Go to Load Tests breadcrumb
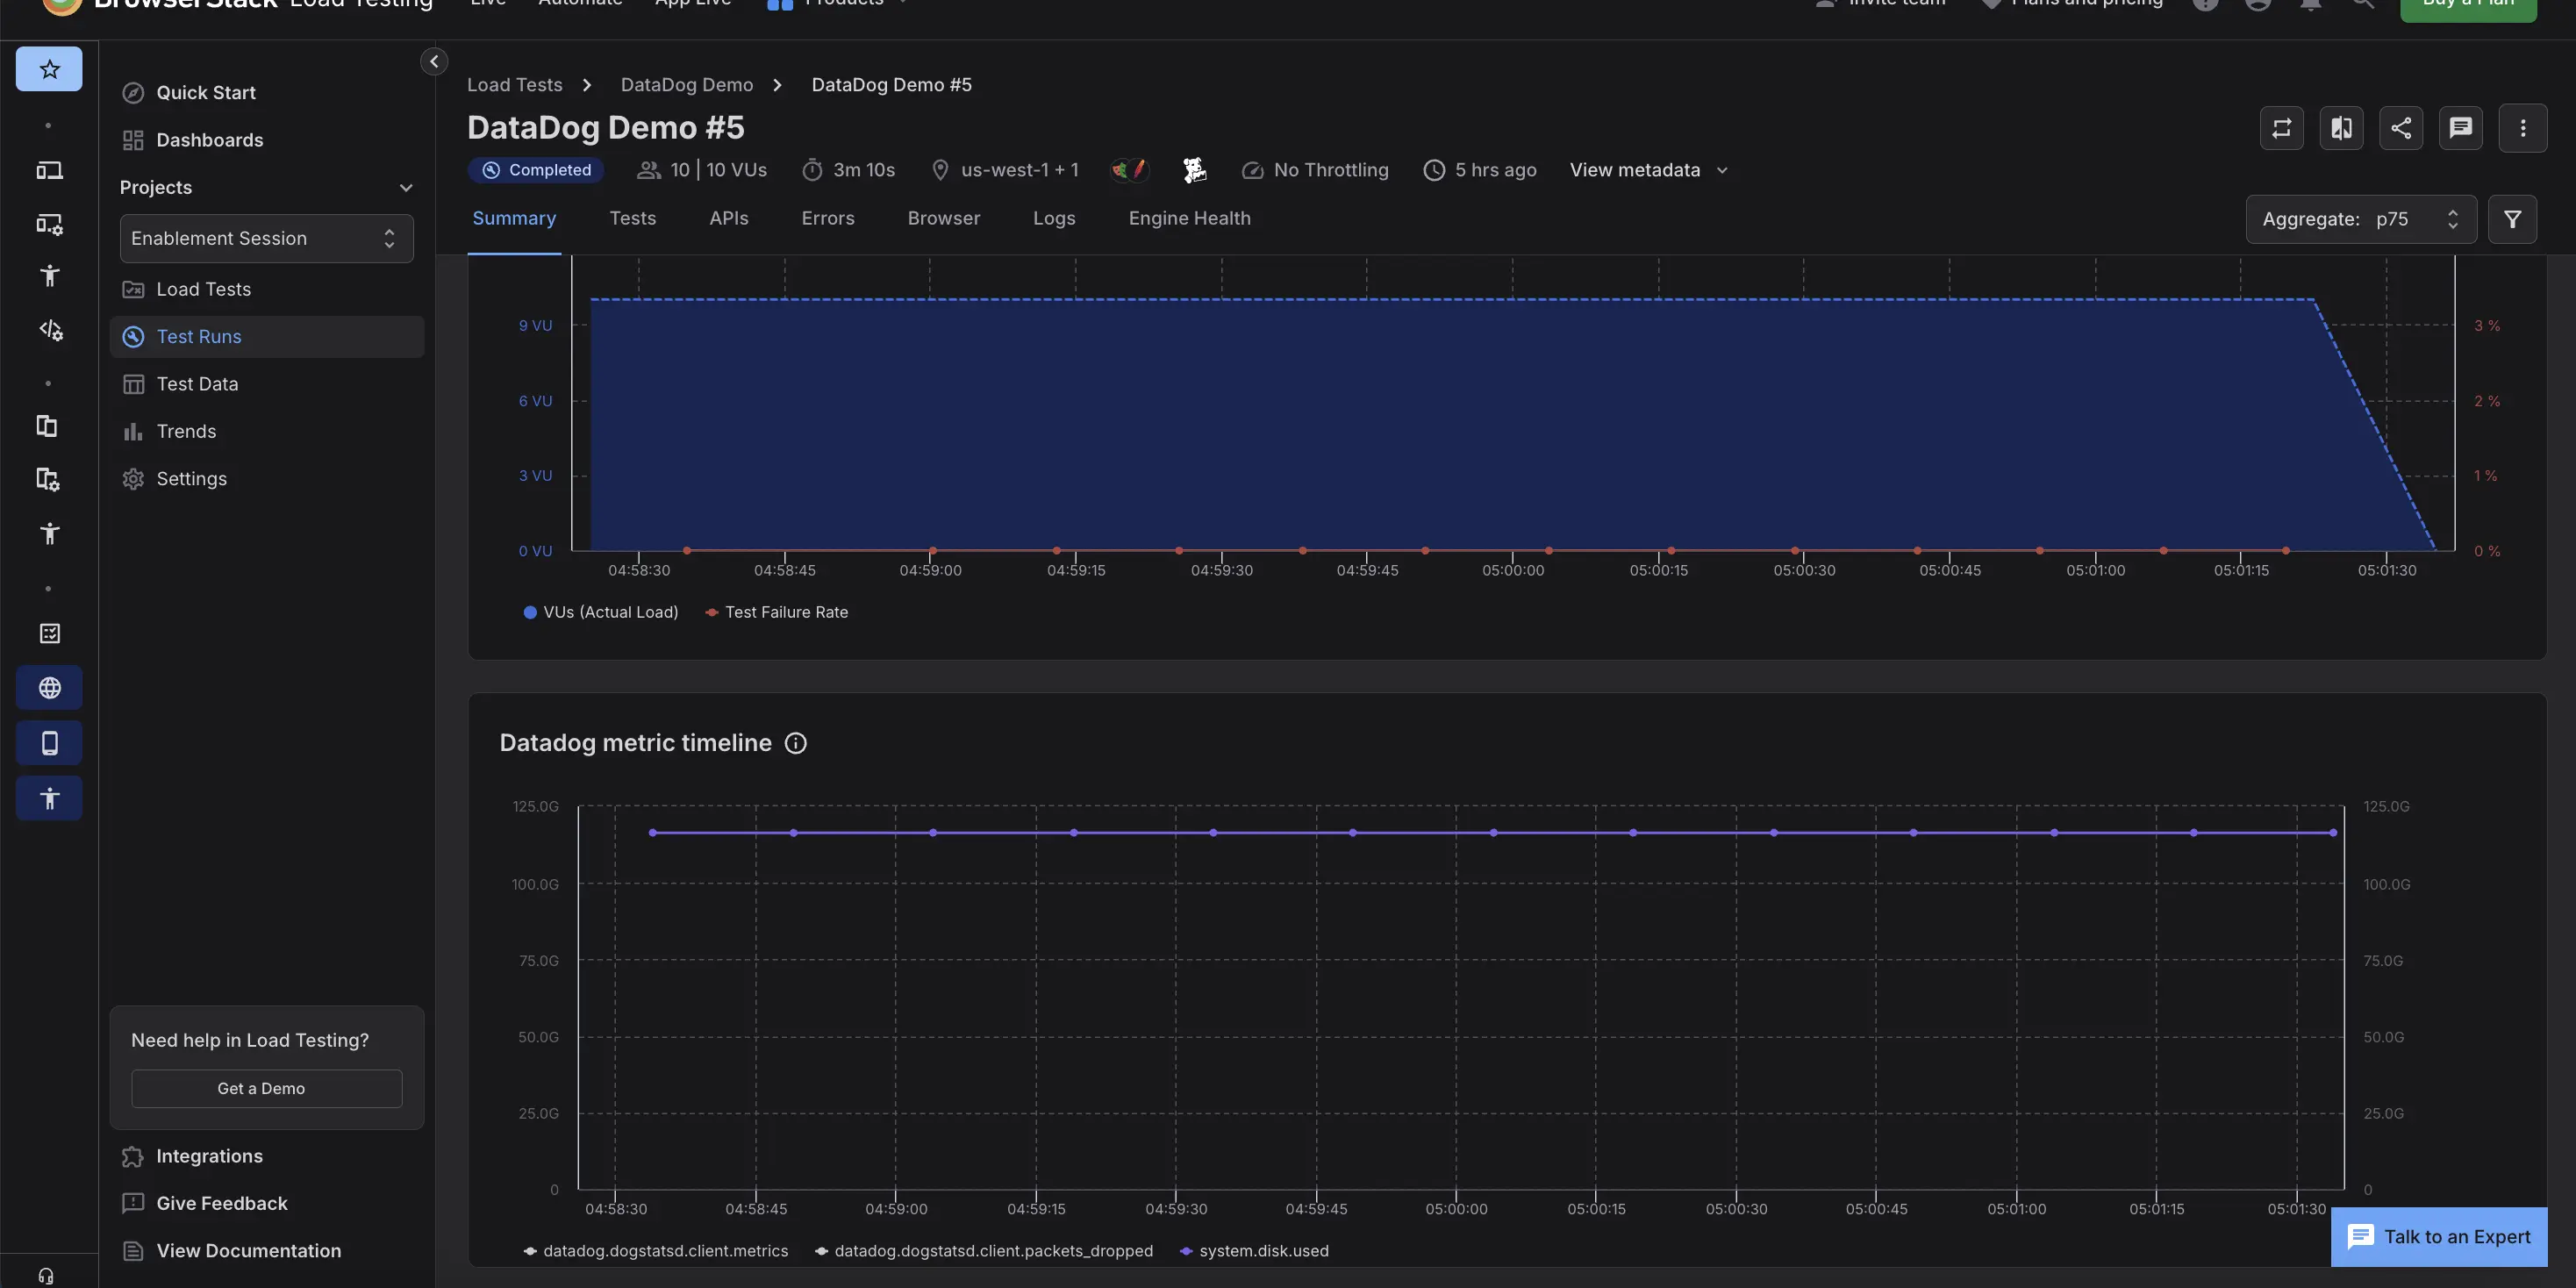 point(515,85)
